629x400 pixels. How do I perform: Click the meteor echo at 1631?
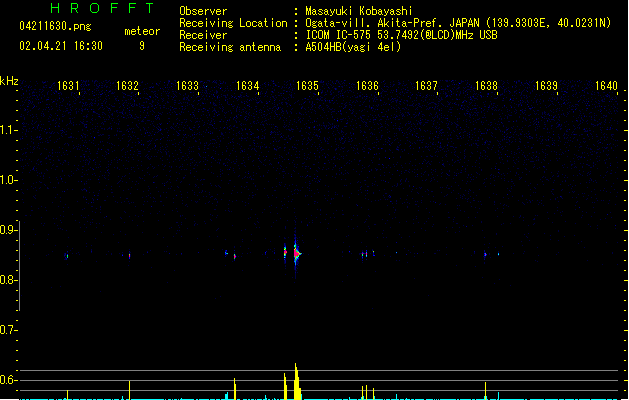coord(67,256)
